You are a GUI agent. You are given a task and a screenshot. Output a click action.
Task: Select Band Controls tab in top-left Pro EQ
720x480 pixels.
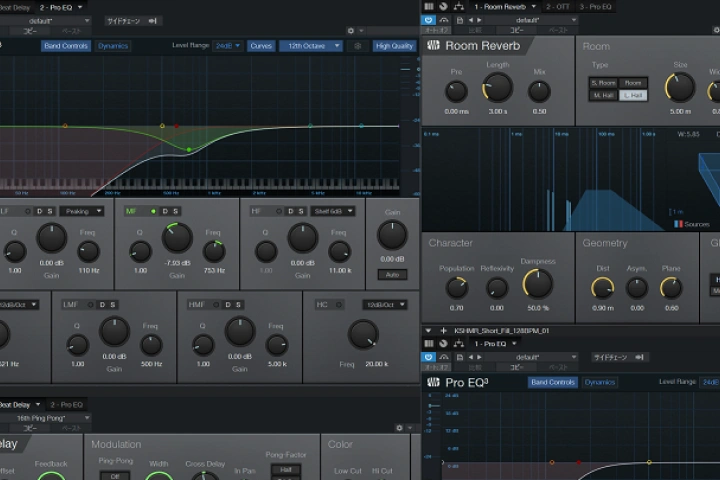point(66,46)
